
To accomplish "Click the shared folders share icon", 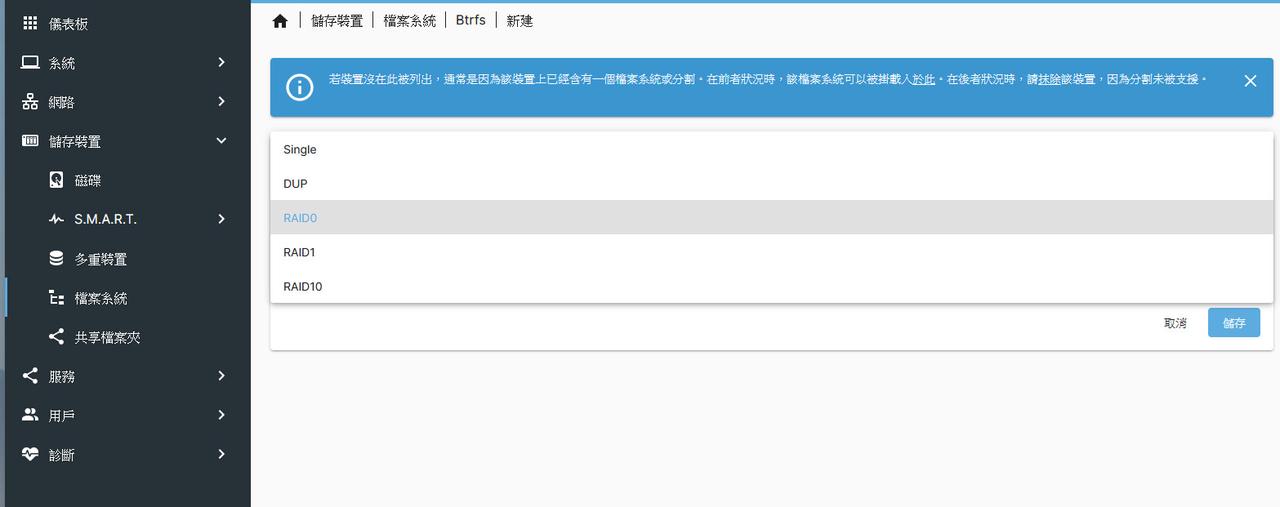I will tap(56, 337).
